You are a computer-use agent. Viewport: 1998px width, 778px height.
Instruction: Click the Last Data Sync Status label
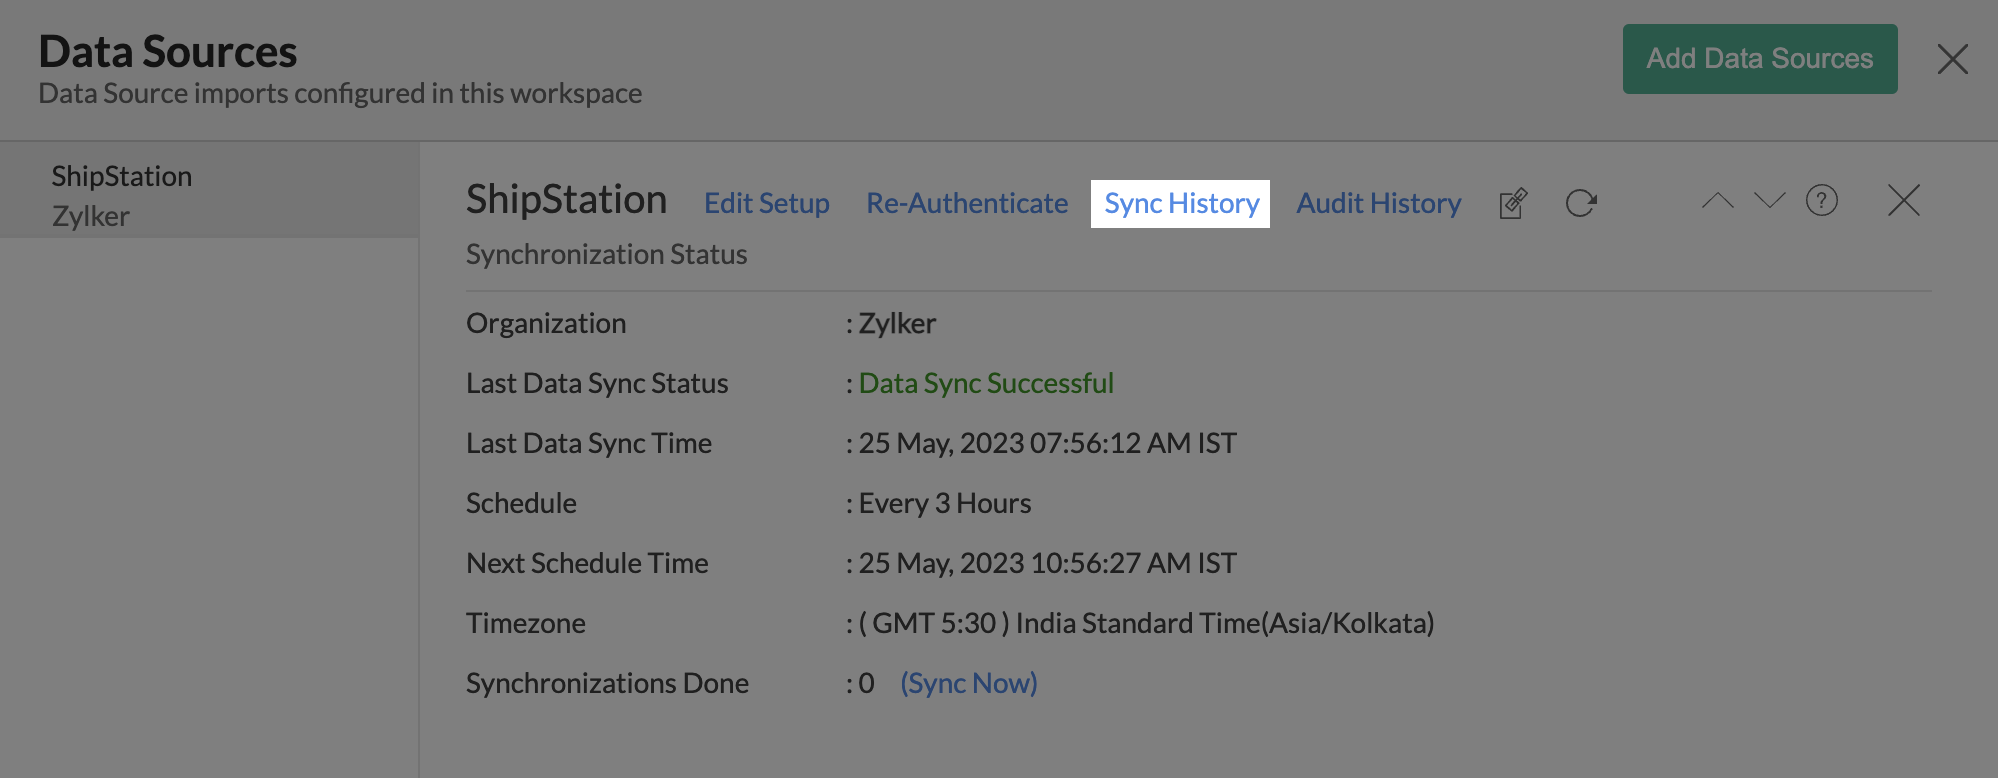tap(597, 384)
